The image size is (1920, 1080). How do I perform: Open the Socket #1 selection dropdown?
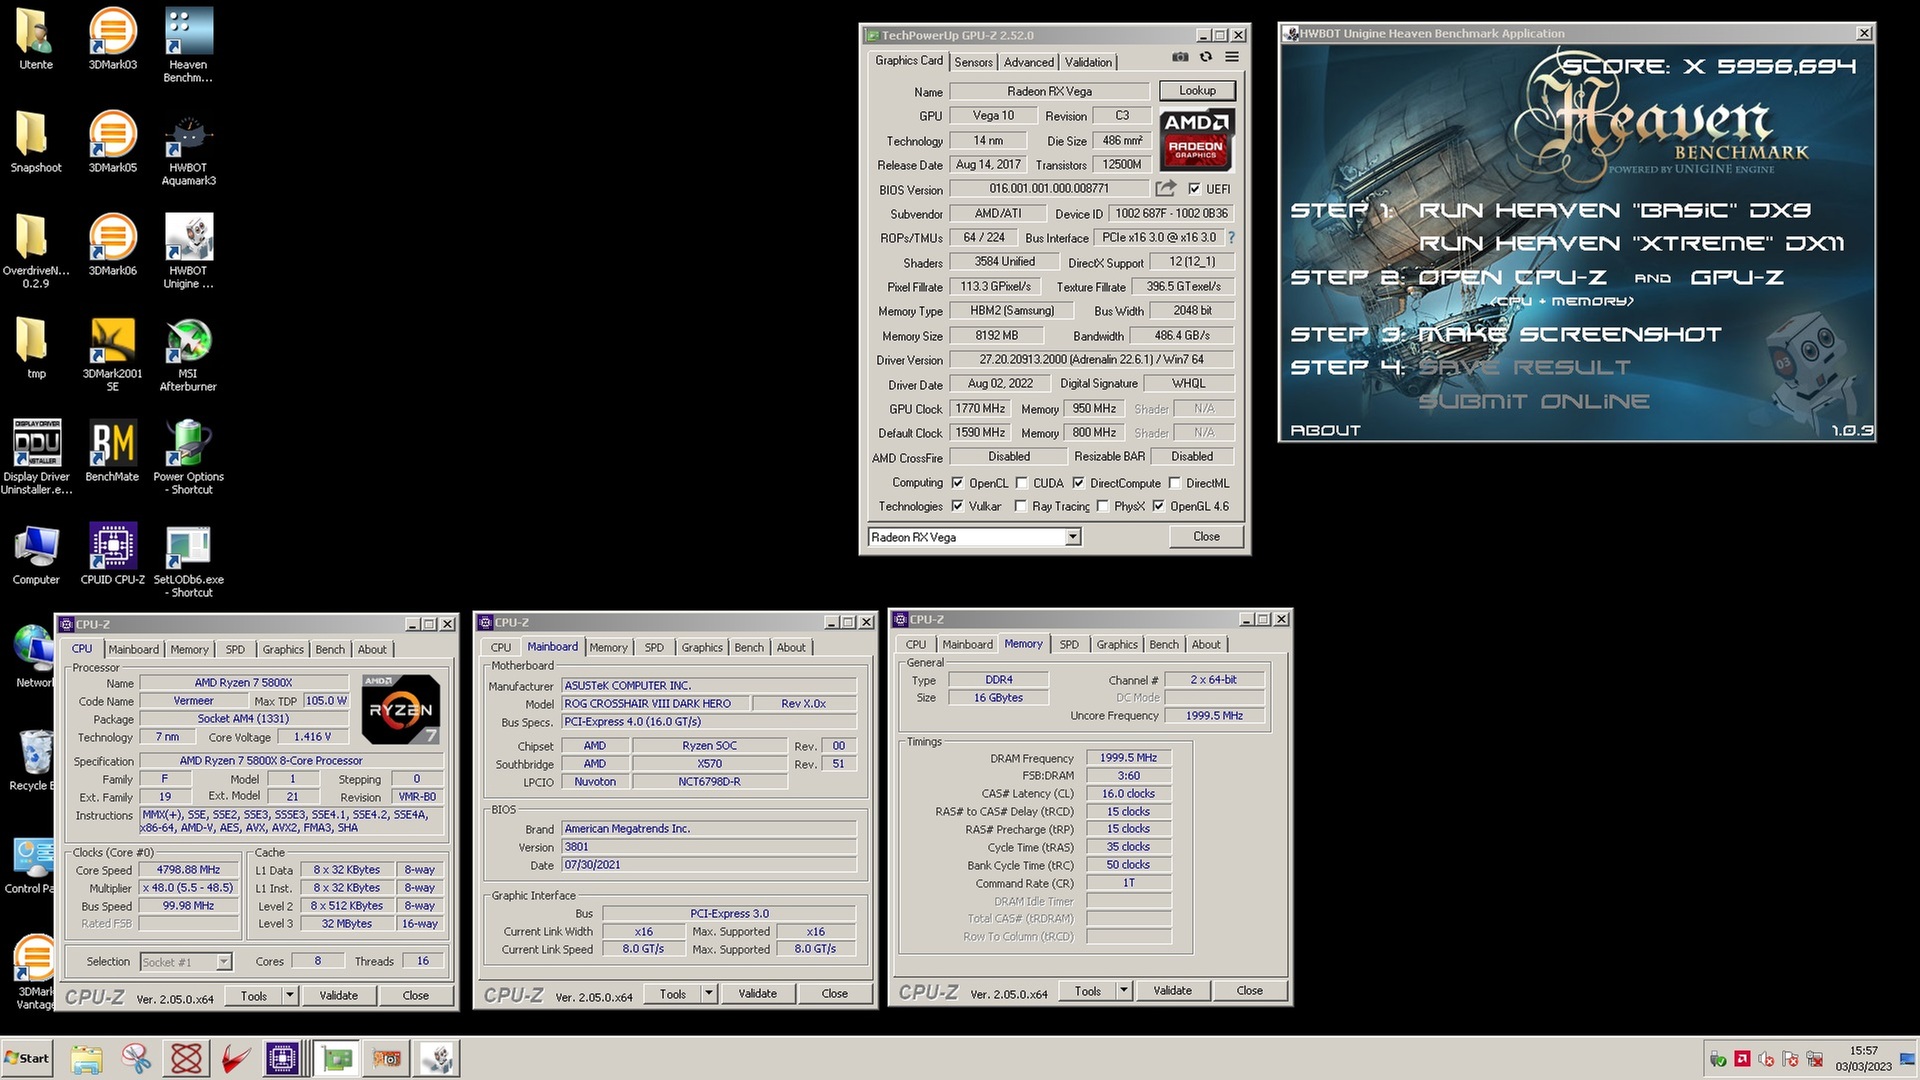pyautogui.click(x=224, y=962)
